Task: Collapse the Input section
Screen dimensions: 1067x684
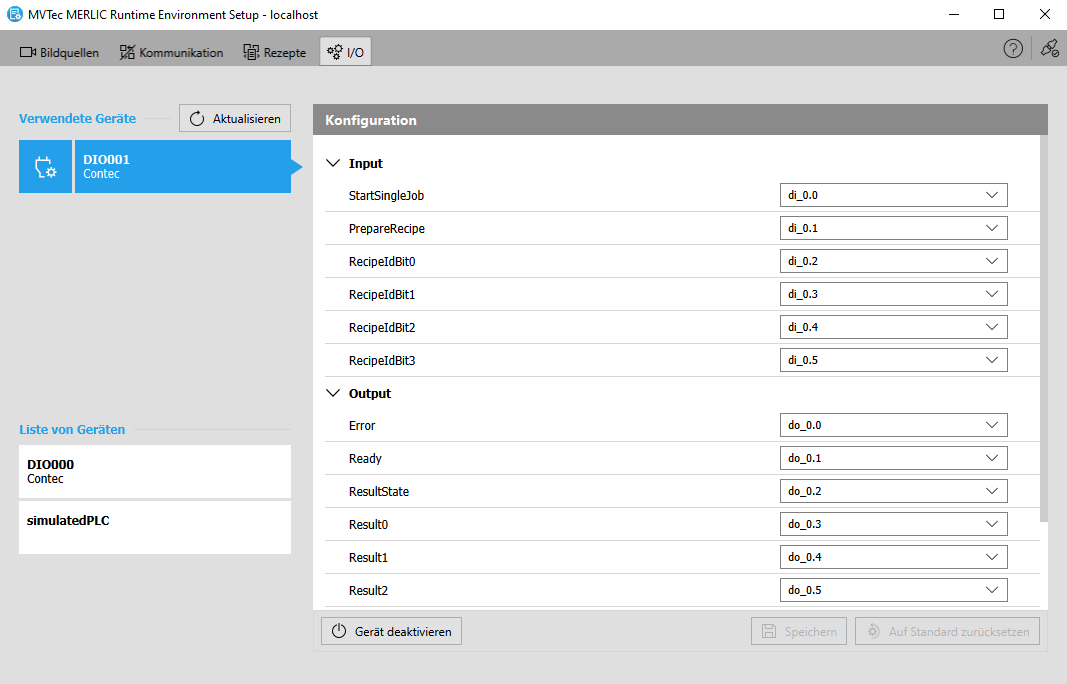Action: (x=334, y=163)
